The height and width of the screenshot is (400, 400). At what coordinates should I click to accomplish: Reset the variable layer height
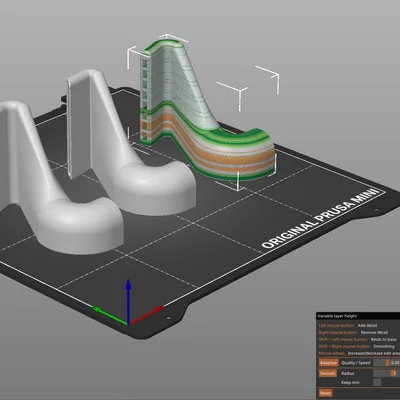tap(325, 393)
